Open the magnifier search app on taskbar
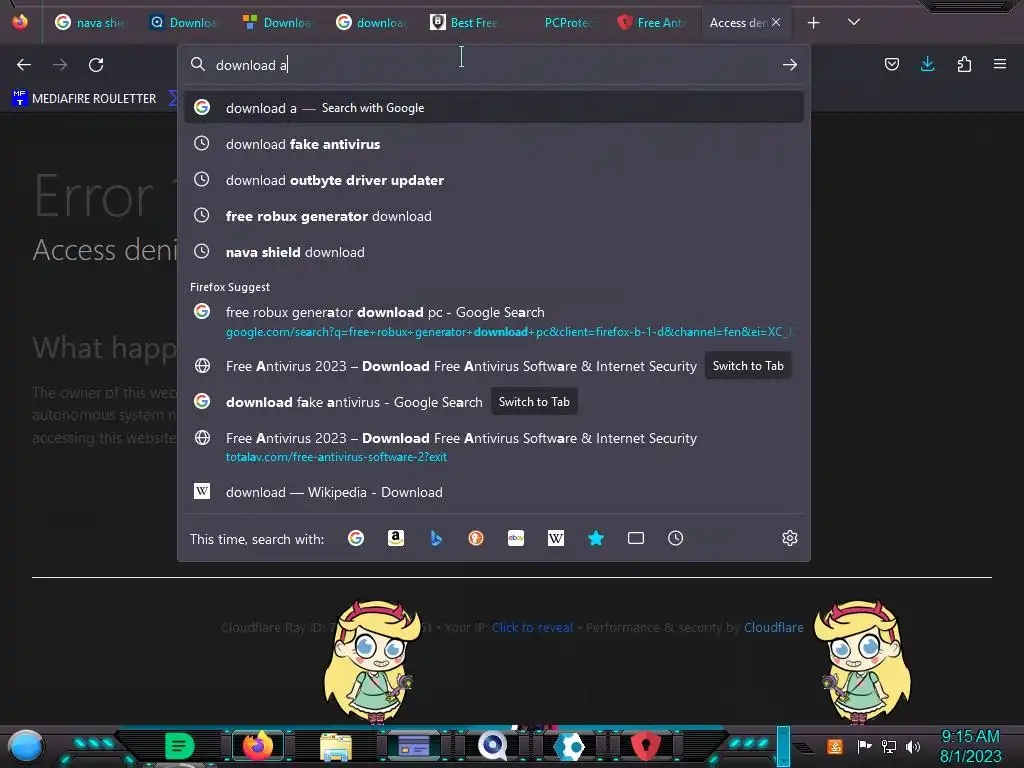Image resolution: width=1024 pixels, height=768 pixels. pyautogui.click(x=492, y=746)
